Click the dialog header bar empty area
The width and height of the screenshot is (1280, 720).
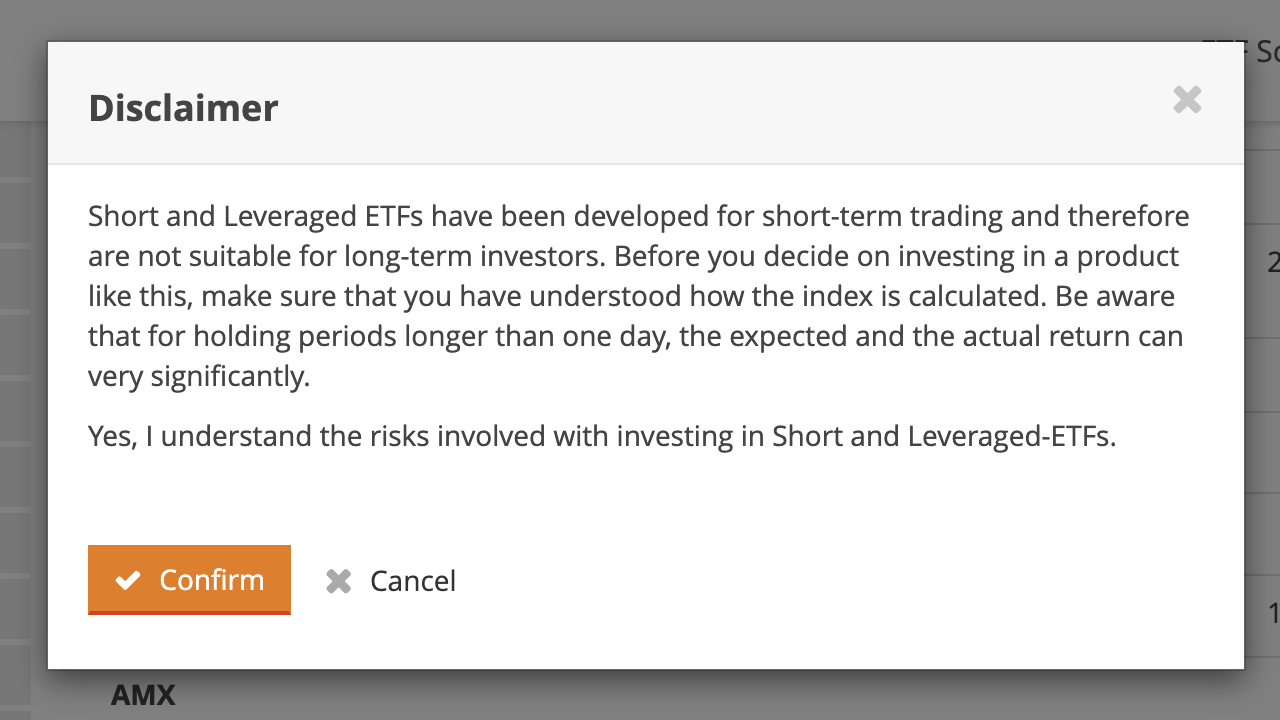tap(700, 104)
